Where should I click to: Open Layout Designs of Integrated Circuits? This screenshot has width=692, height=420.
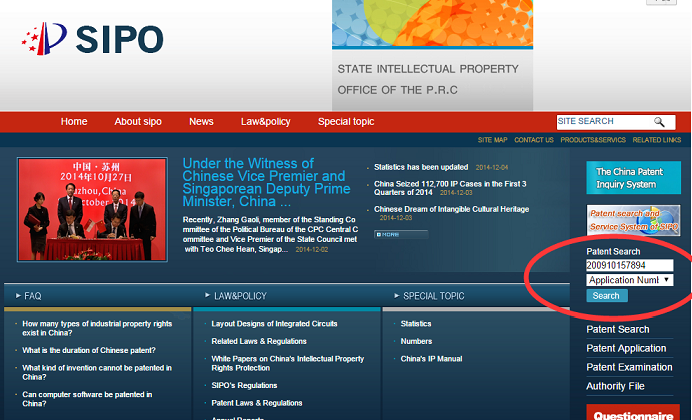click(x=274, y=324)
